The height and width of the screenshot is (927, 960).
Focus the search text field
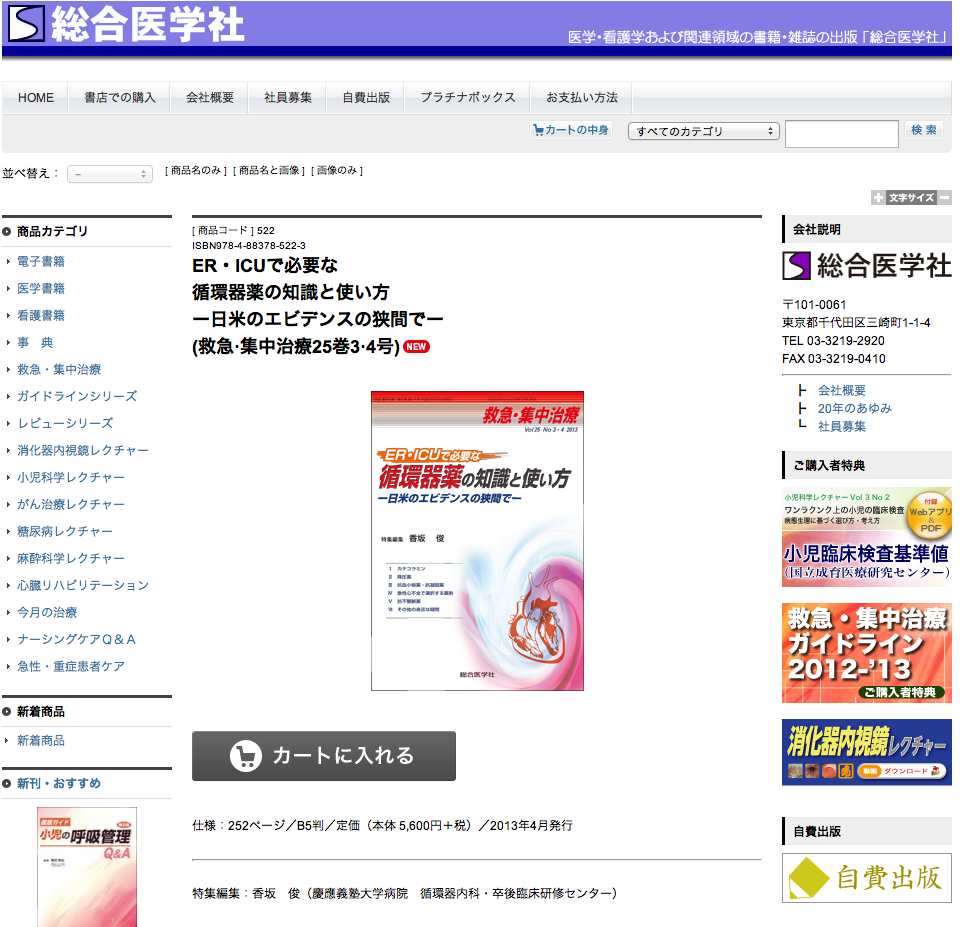pyautogui.click(x=841, y=133)
